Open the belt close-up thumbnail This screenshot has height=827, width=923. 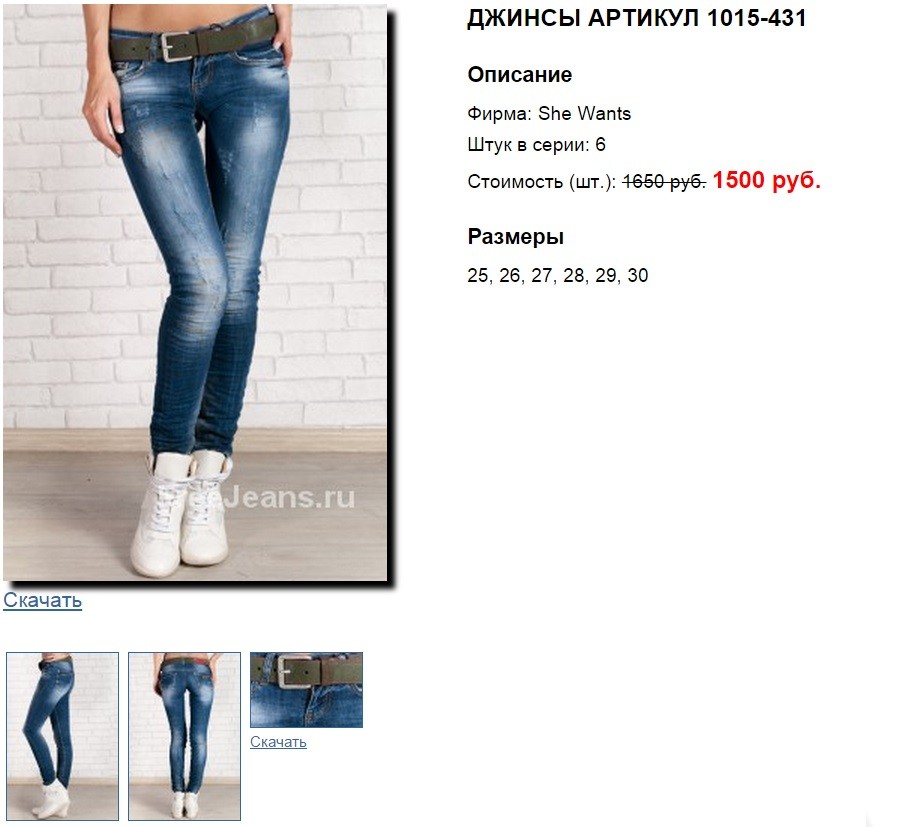click(x=306, y=690)
